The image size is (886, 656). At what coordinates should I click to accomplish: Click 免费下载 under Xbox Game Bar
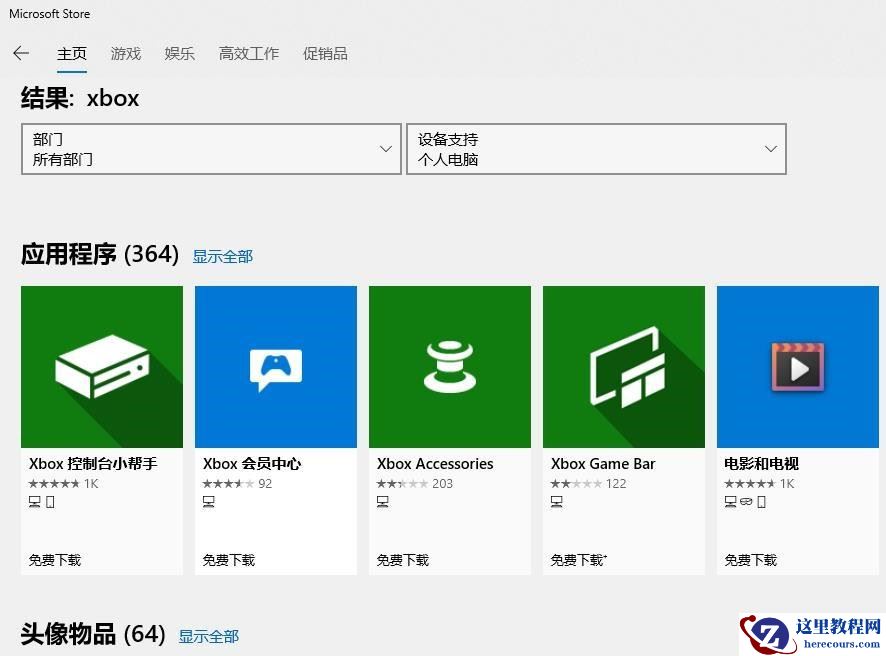(x=578, y=560)
